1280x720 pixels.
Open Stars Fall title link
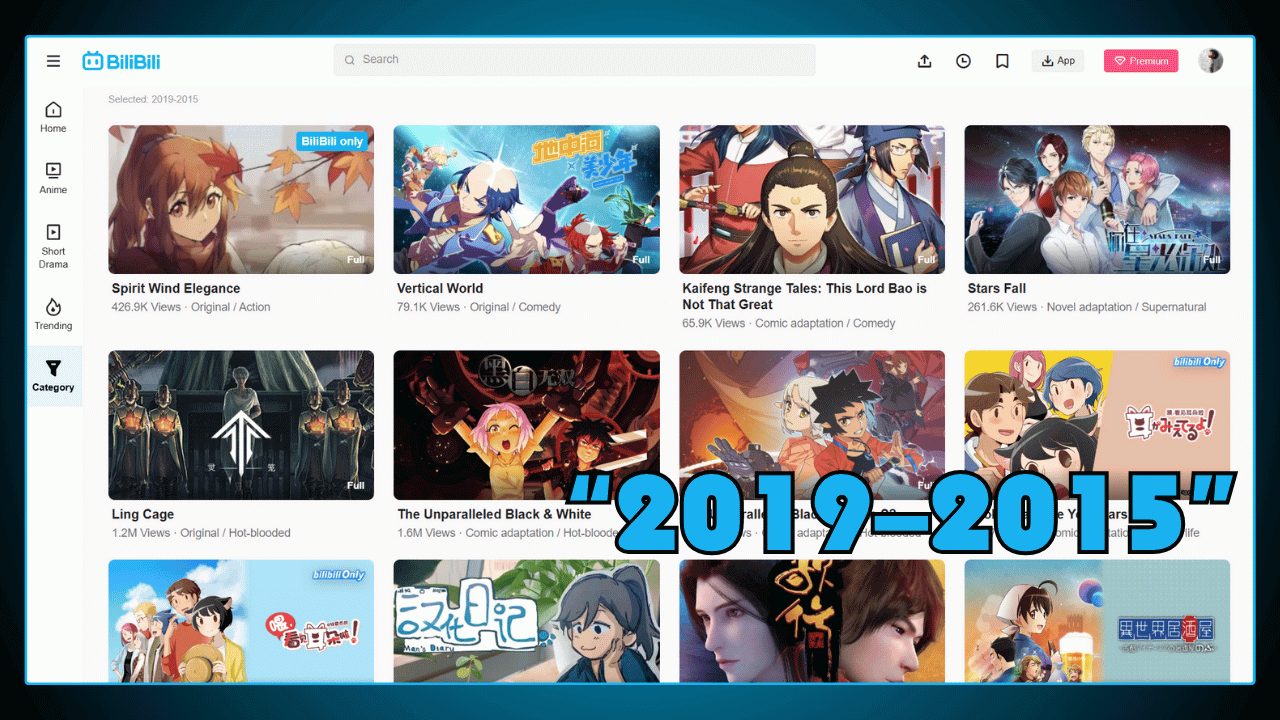[x=996, y=288]
